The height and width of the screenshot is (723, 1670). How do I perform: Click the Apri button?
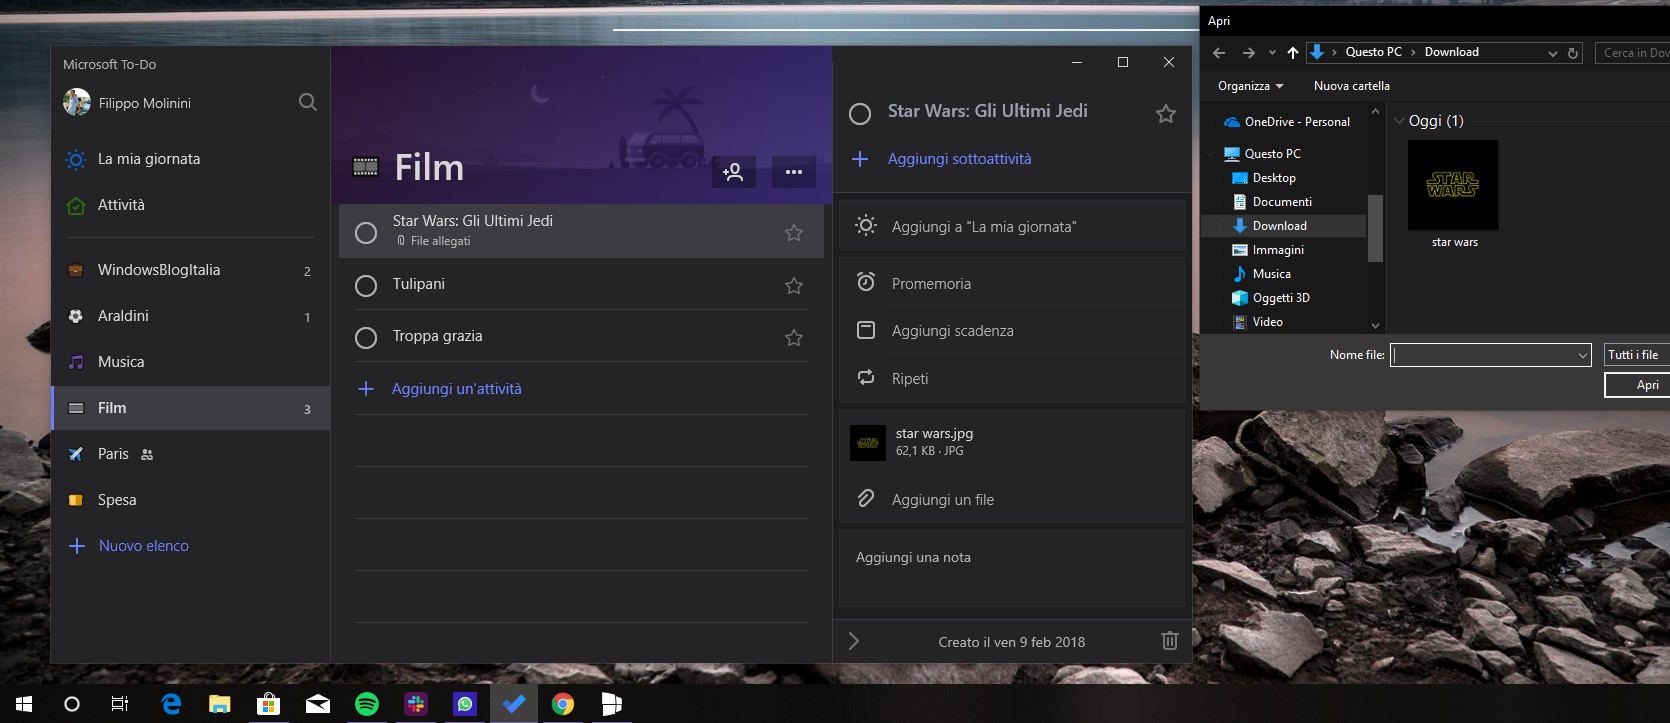click(1638, 385)
